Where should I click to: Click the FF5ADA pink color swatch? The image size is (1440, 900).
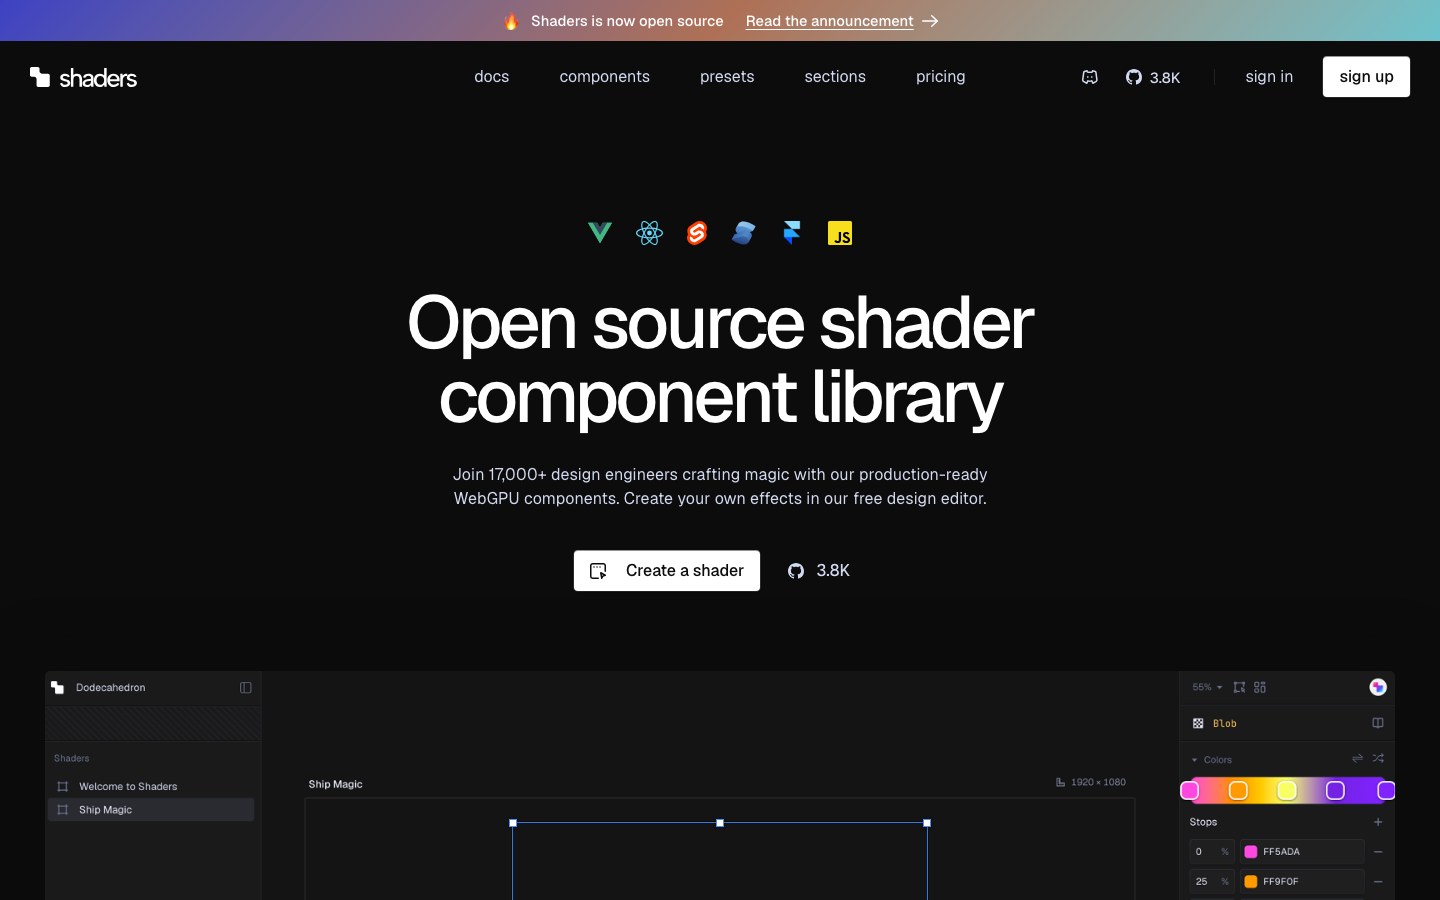(x=1251, y=852)
